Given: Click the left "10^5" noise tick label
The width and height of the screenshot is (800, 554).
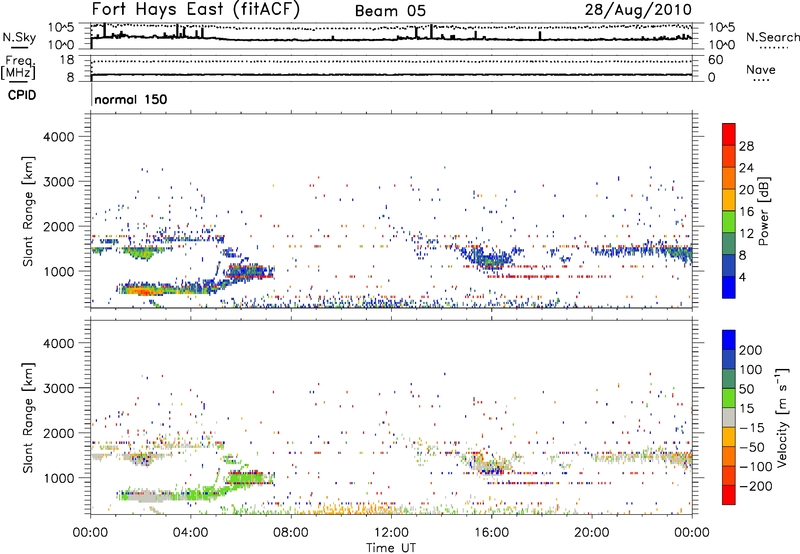Looking at the screenshot, I should [61, 27].
